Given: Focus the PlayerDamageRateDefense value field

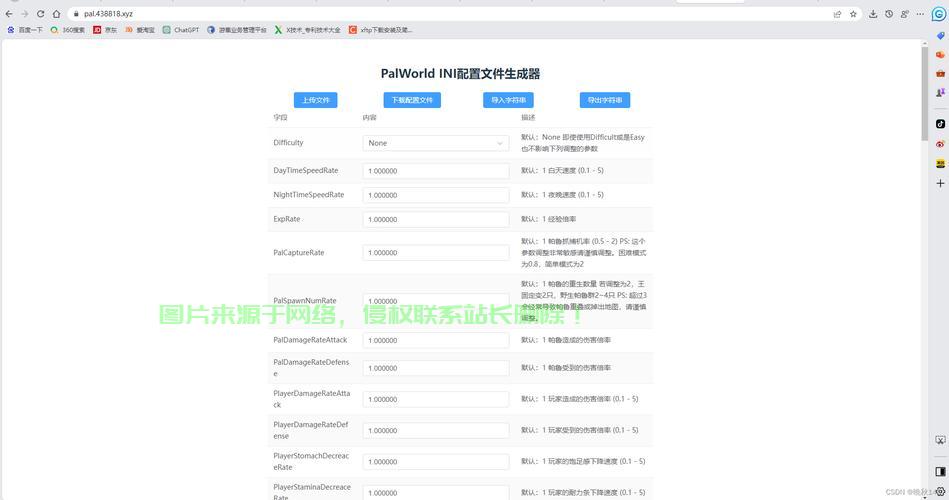Looking at the screenshot, I should (436, 430).
